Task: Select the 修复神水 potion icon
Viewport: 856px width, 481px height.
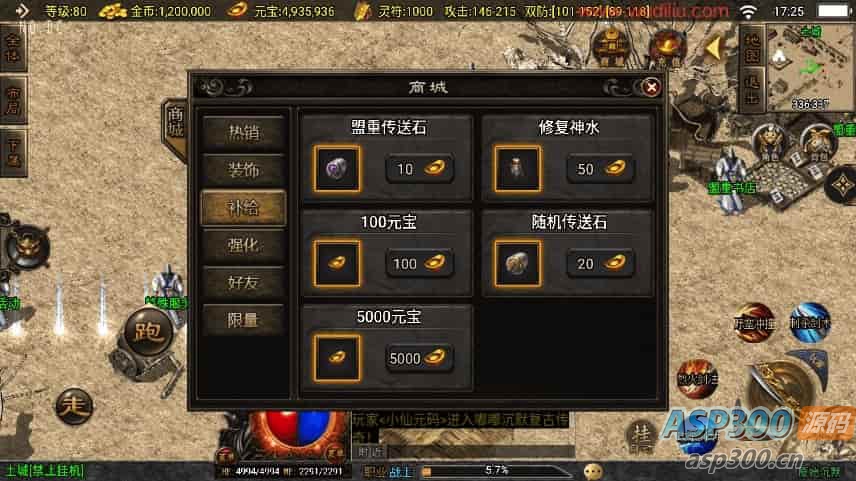Action: [x=518, y=169]
